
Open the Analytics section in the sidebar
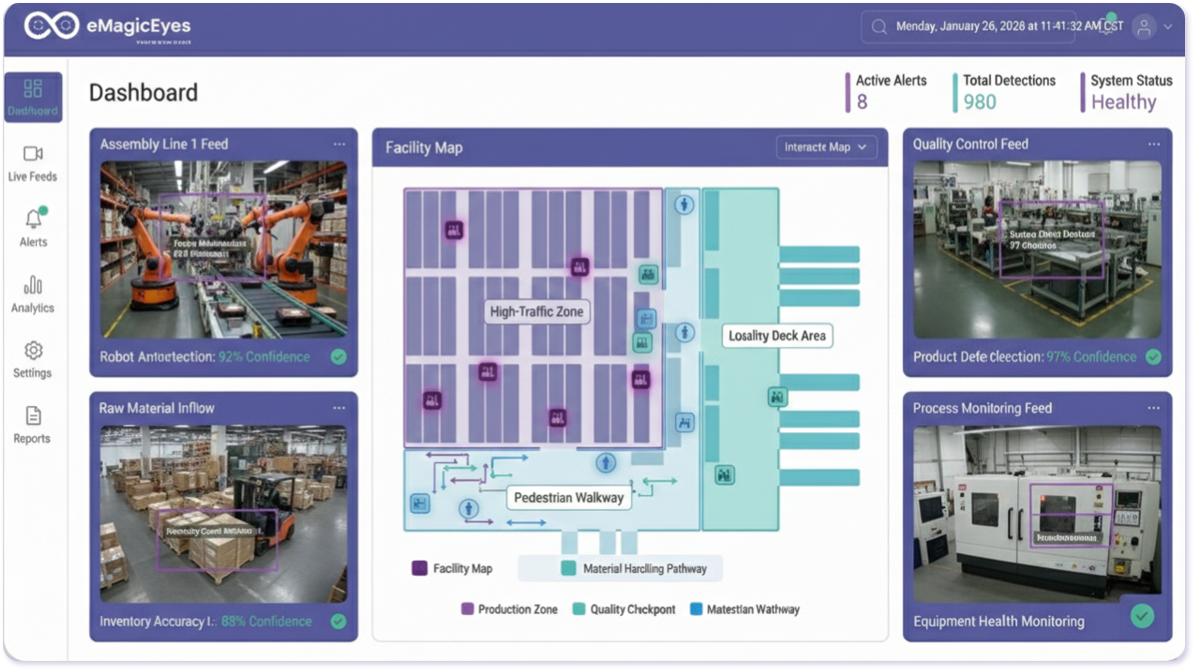tap(32, 295)
